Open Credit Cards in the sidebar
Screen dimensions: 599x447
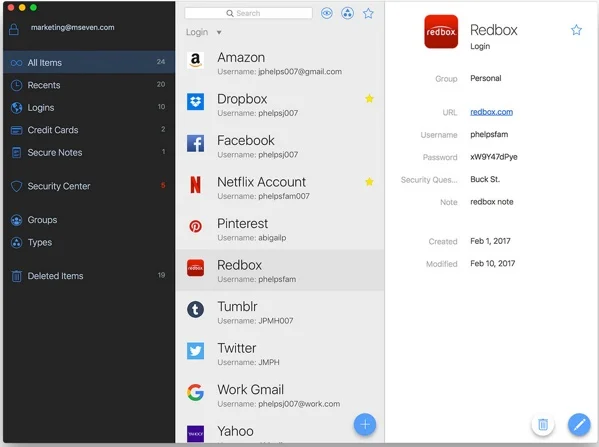(x=89, y=130)
